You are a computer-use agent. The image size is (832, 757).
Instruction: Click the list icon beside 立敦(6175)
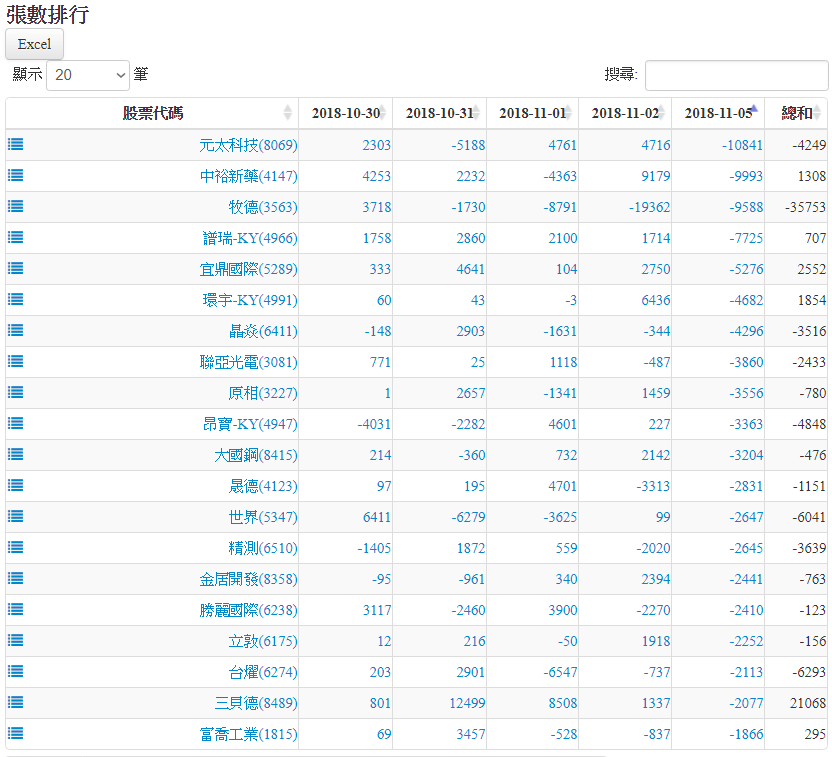tap(15, 640)
